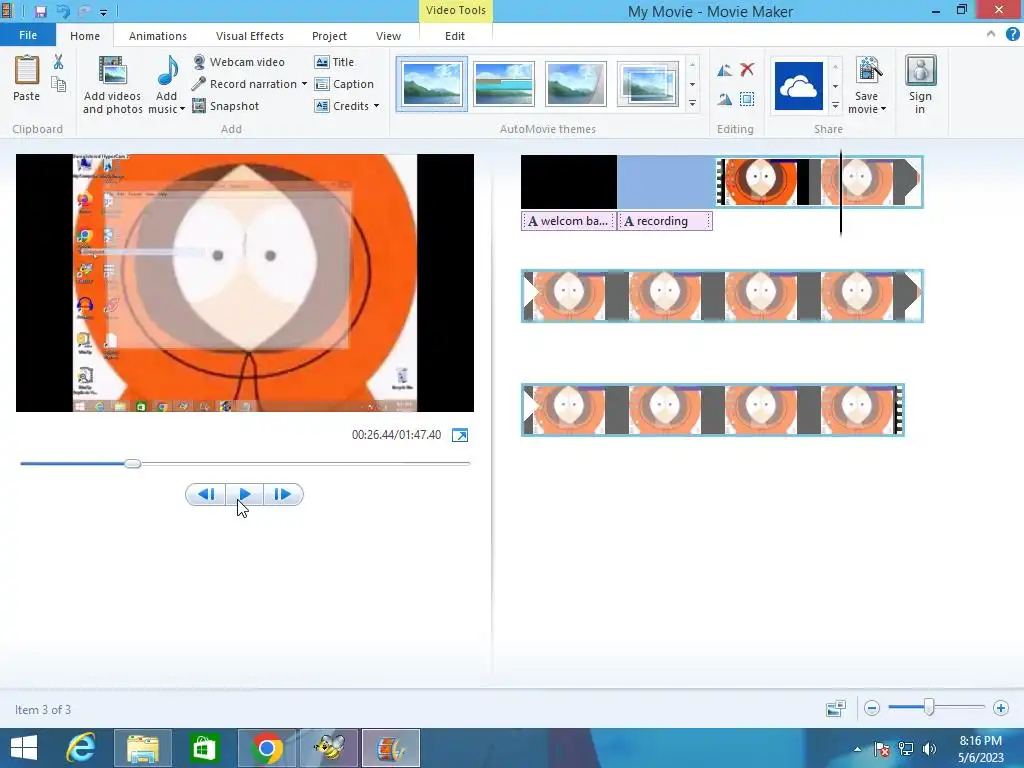Open the Save movie dropdown arrow
Screen dimensions: 1024x768
pos(884,109)
